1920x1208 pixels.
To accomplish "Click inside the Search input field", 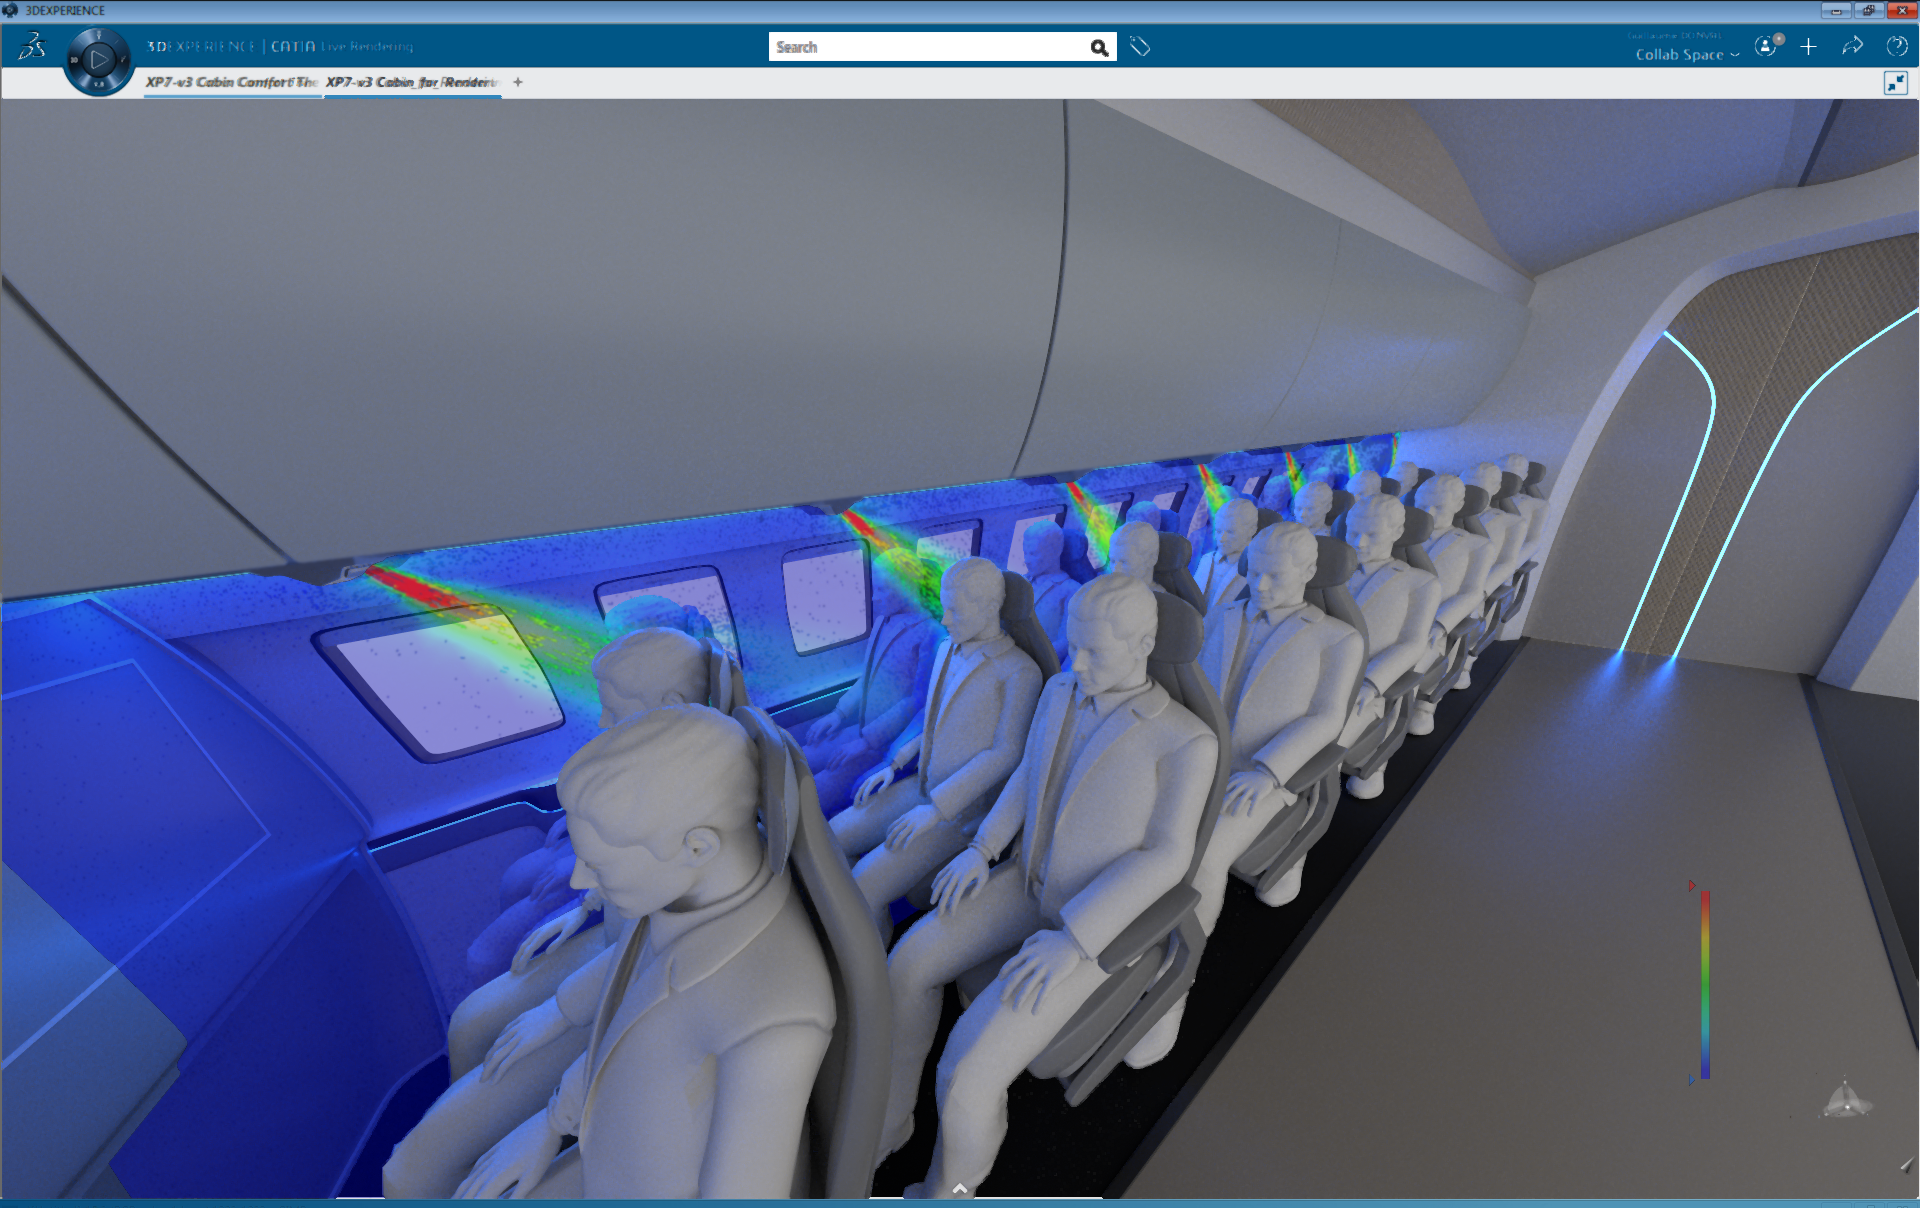I will [925, 47].
